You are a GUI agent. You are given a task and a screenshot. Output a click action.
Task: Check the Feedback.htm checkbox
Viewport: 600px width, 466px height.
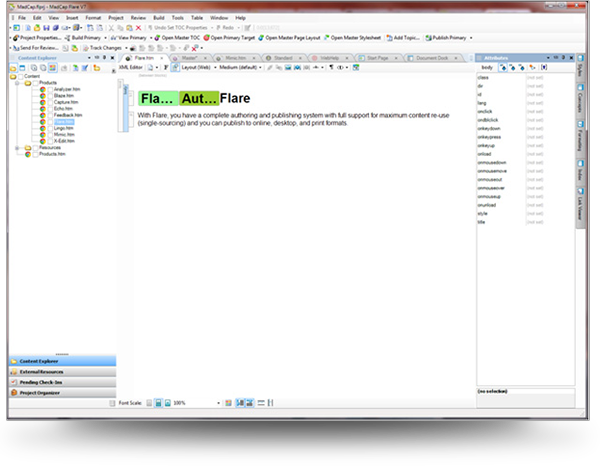50,115
